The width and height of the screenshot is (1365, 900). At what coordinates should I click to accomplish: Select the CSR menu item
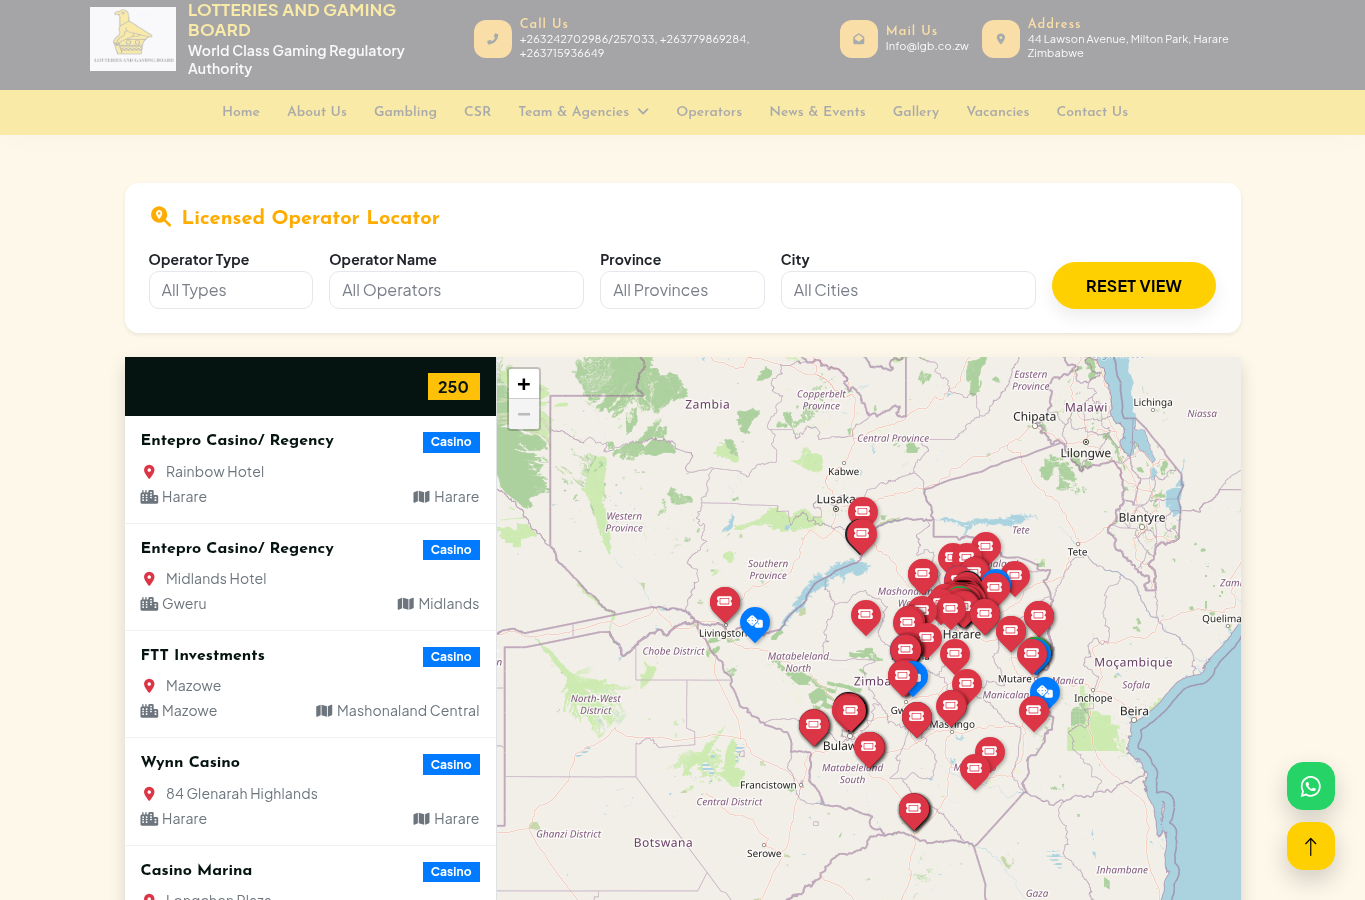click(x=477, y=112)
